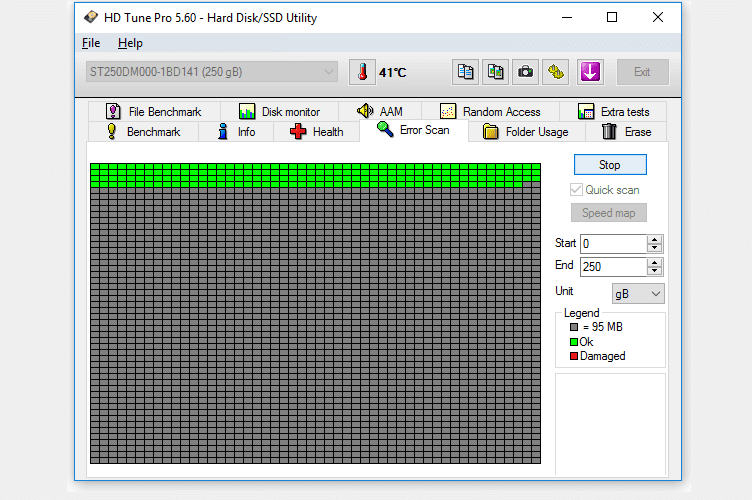This screenshot has width=752, height=500.
Task: Open the File menu
Action: (91, 43)
